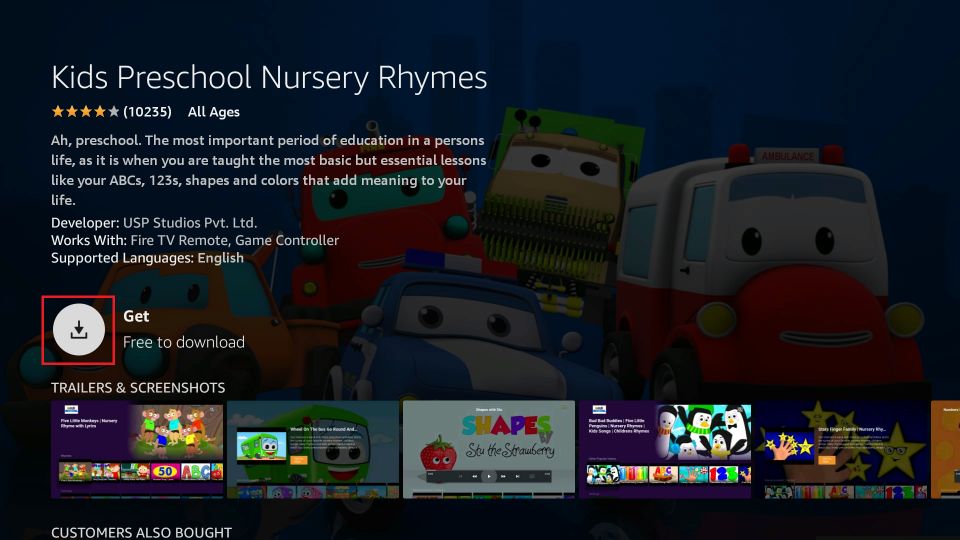Image resolution: width=960 pixels, height=540 pixels.
Task: Open the Five Little Penguins screenshot thumbnail
Action: 665,449
